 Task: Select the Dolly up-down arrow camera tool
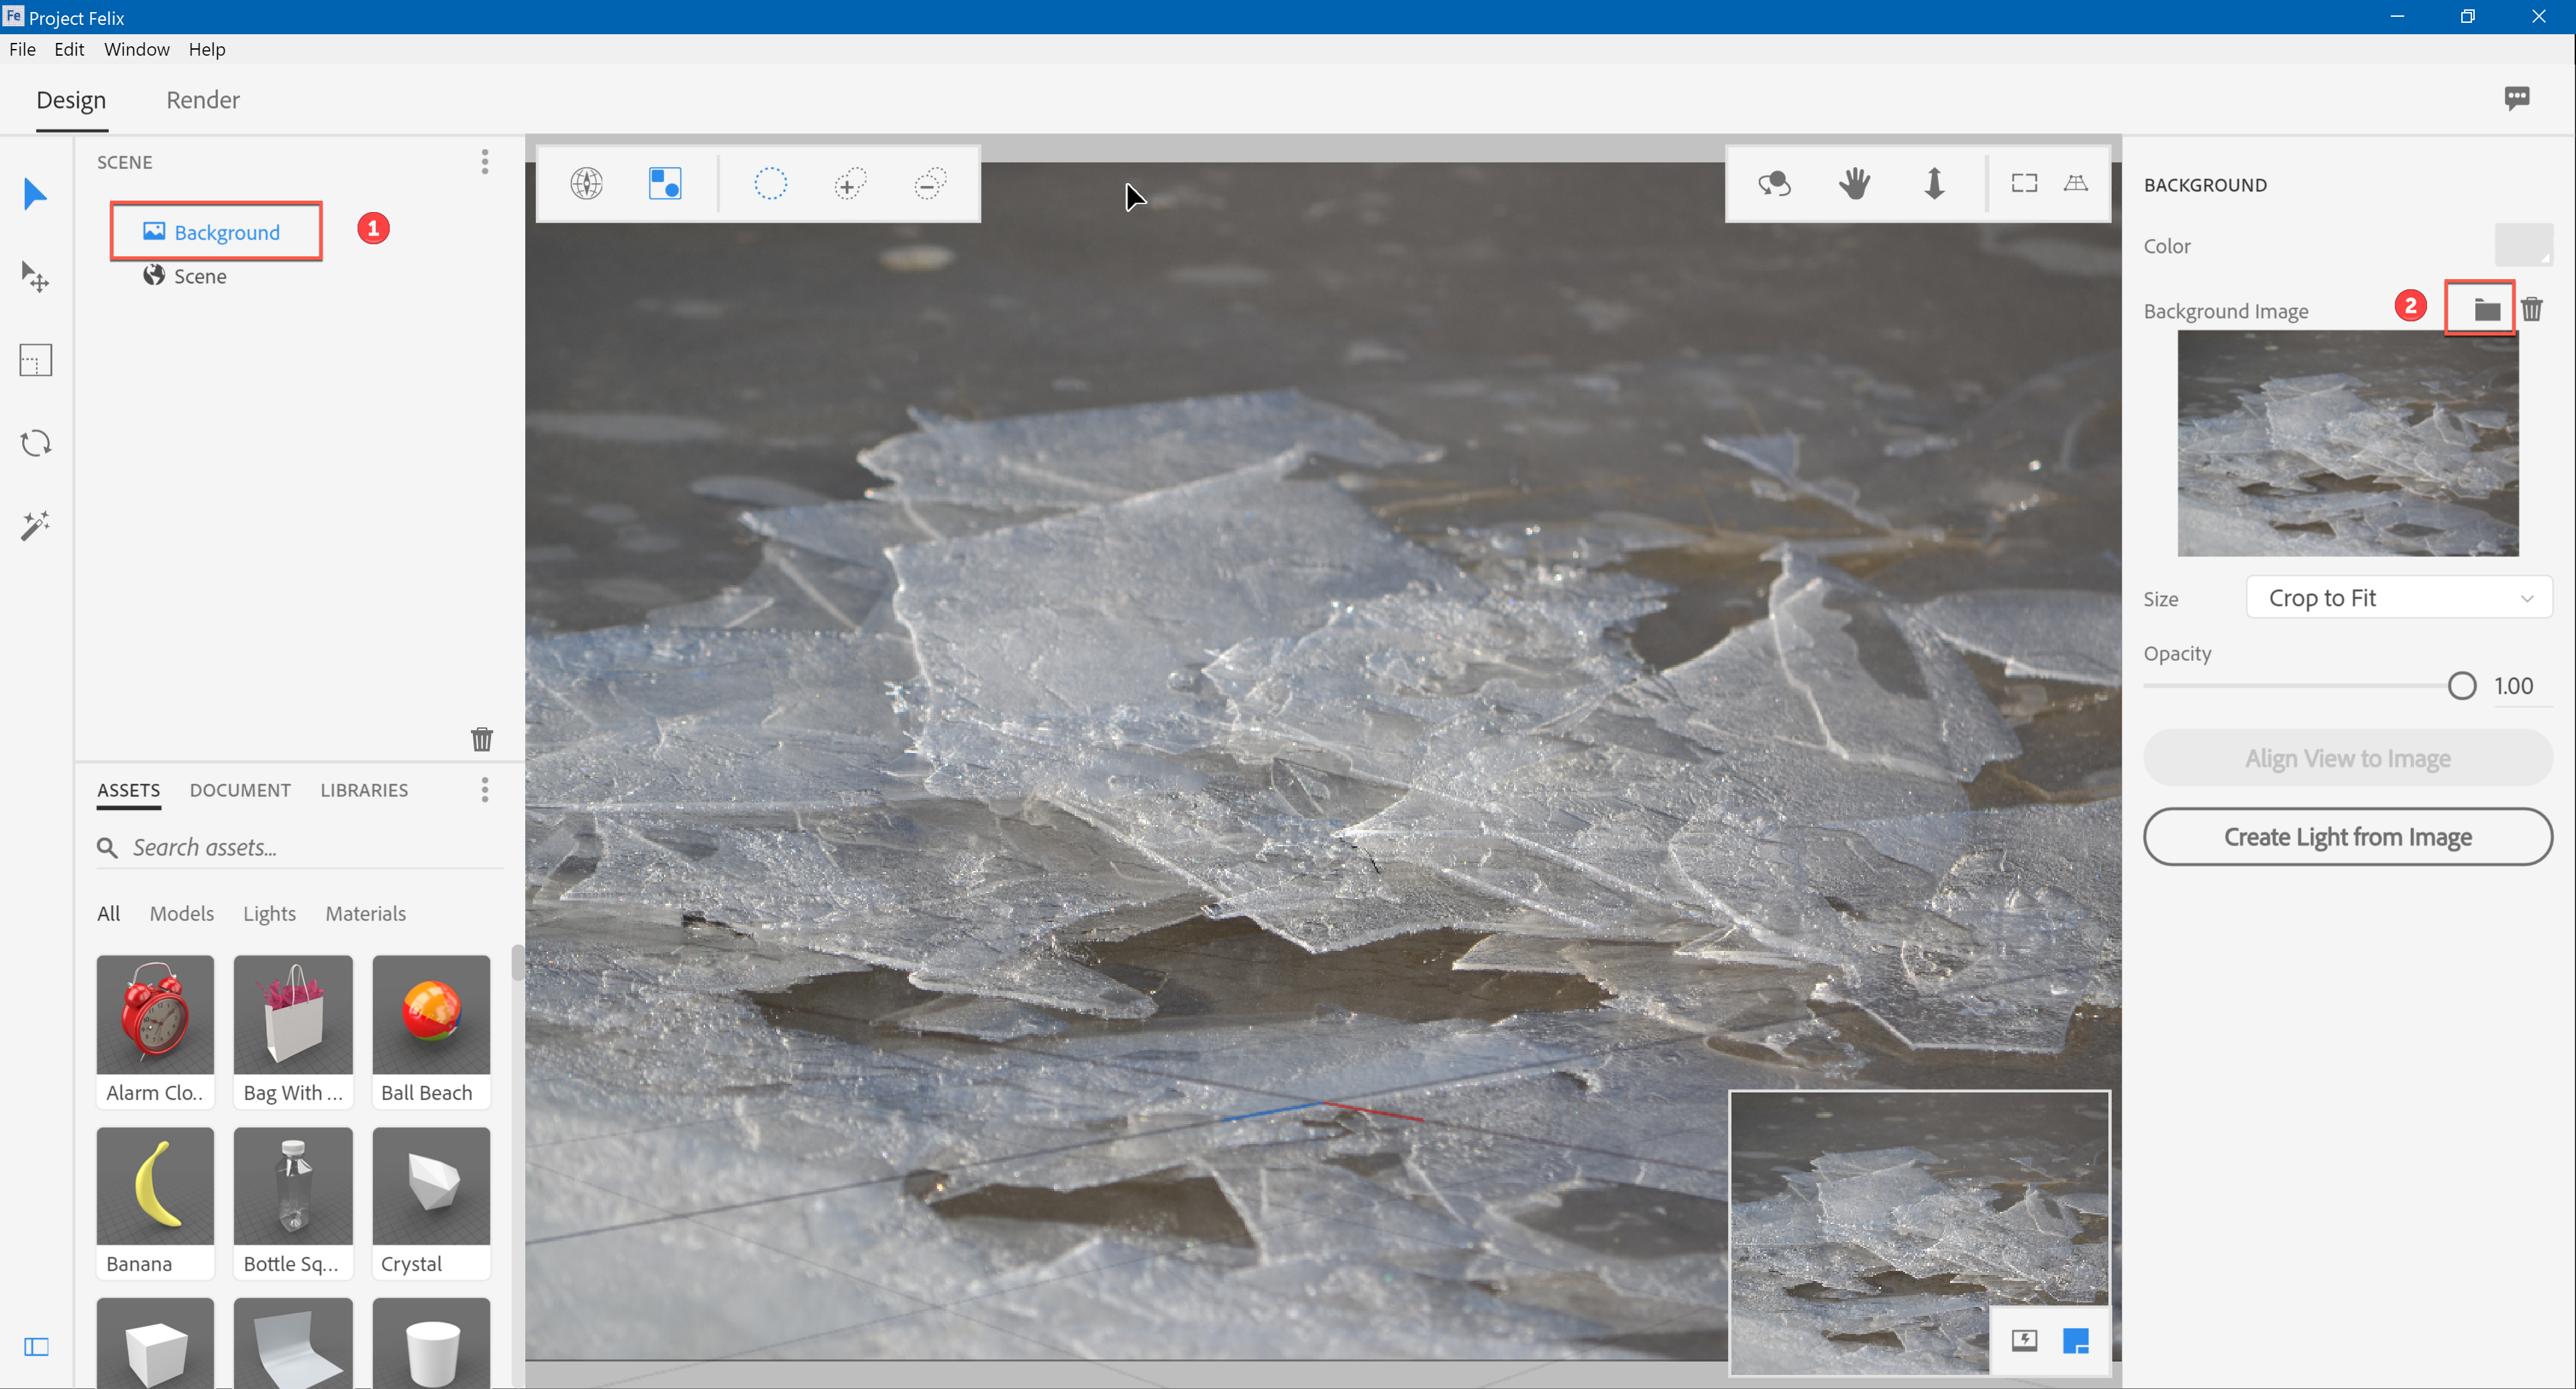[1935, 184]
